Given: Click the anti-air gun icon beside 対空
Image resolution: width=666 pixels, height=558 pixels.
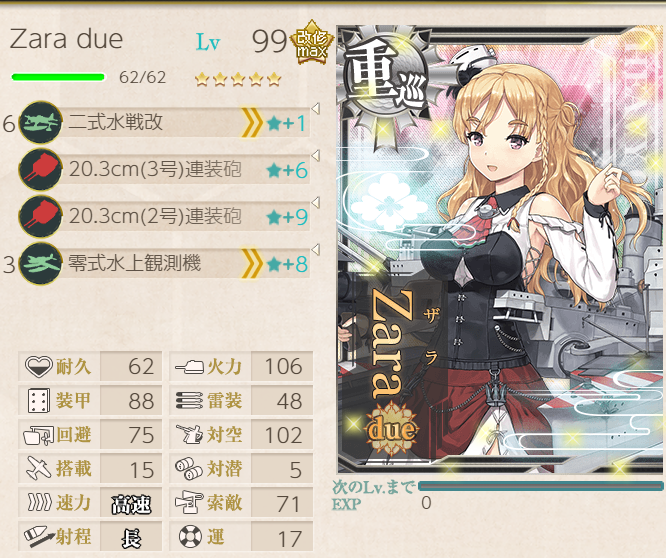Looking at the screenshot, I should tap(189, 434).
